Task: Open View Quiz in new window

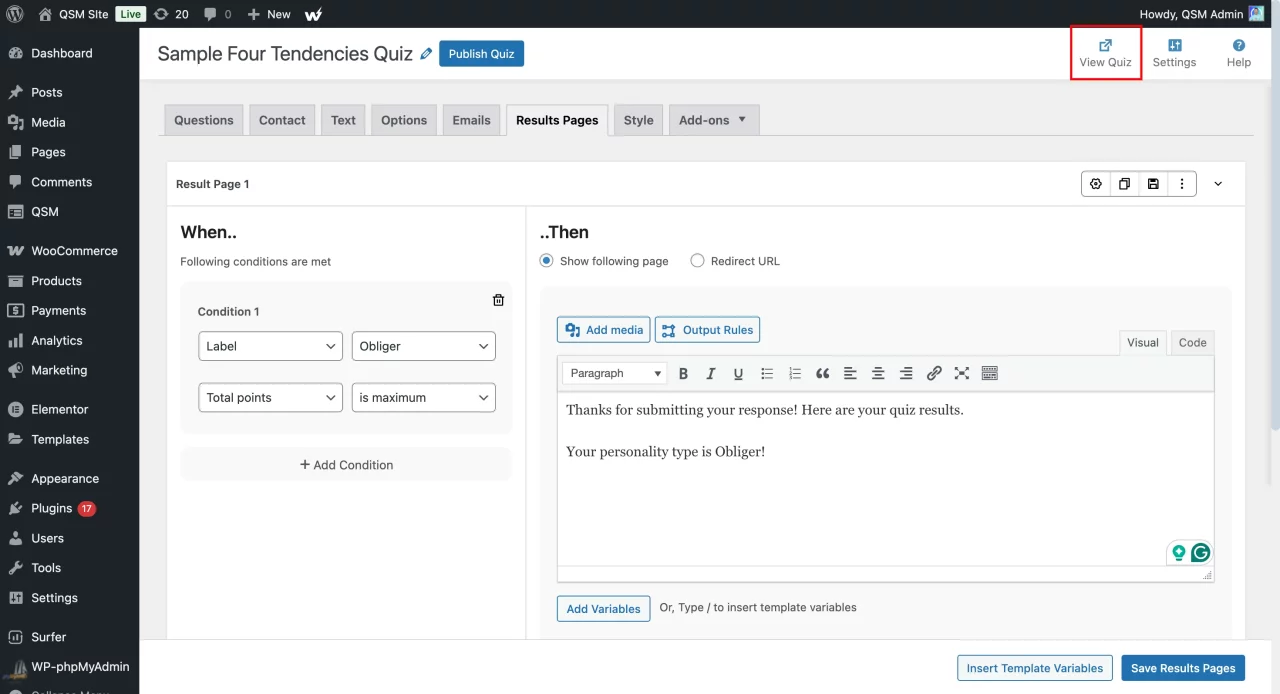Action: 1105,53
